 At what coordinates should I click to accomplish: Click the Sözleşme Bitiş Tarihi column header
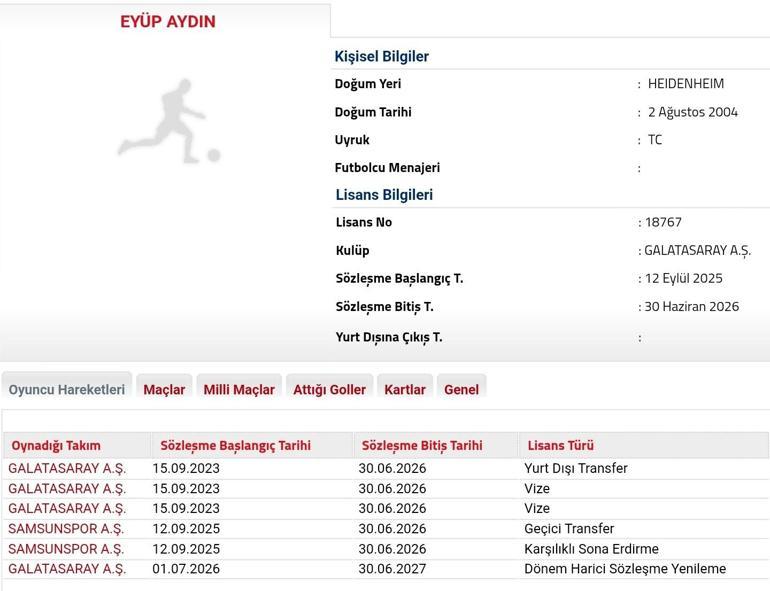(422, 446)
